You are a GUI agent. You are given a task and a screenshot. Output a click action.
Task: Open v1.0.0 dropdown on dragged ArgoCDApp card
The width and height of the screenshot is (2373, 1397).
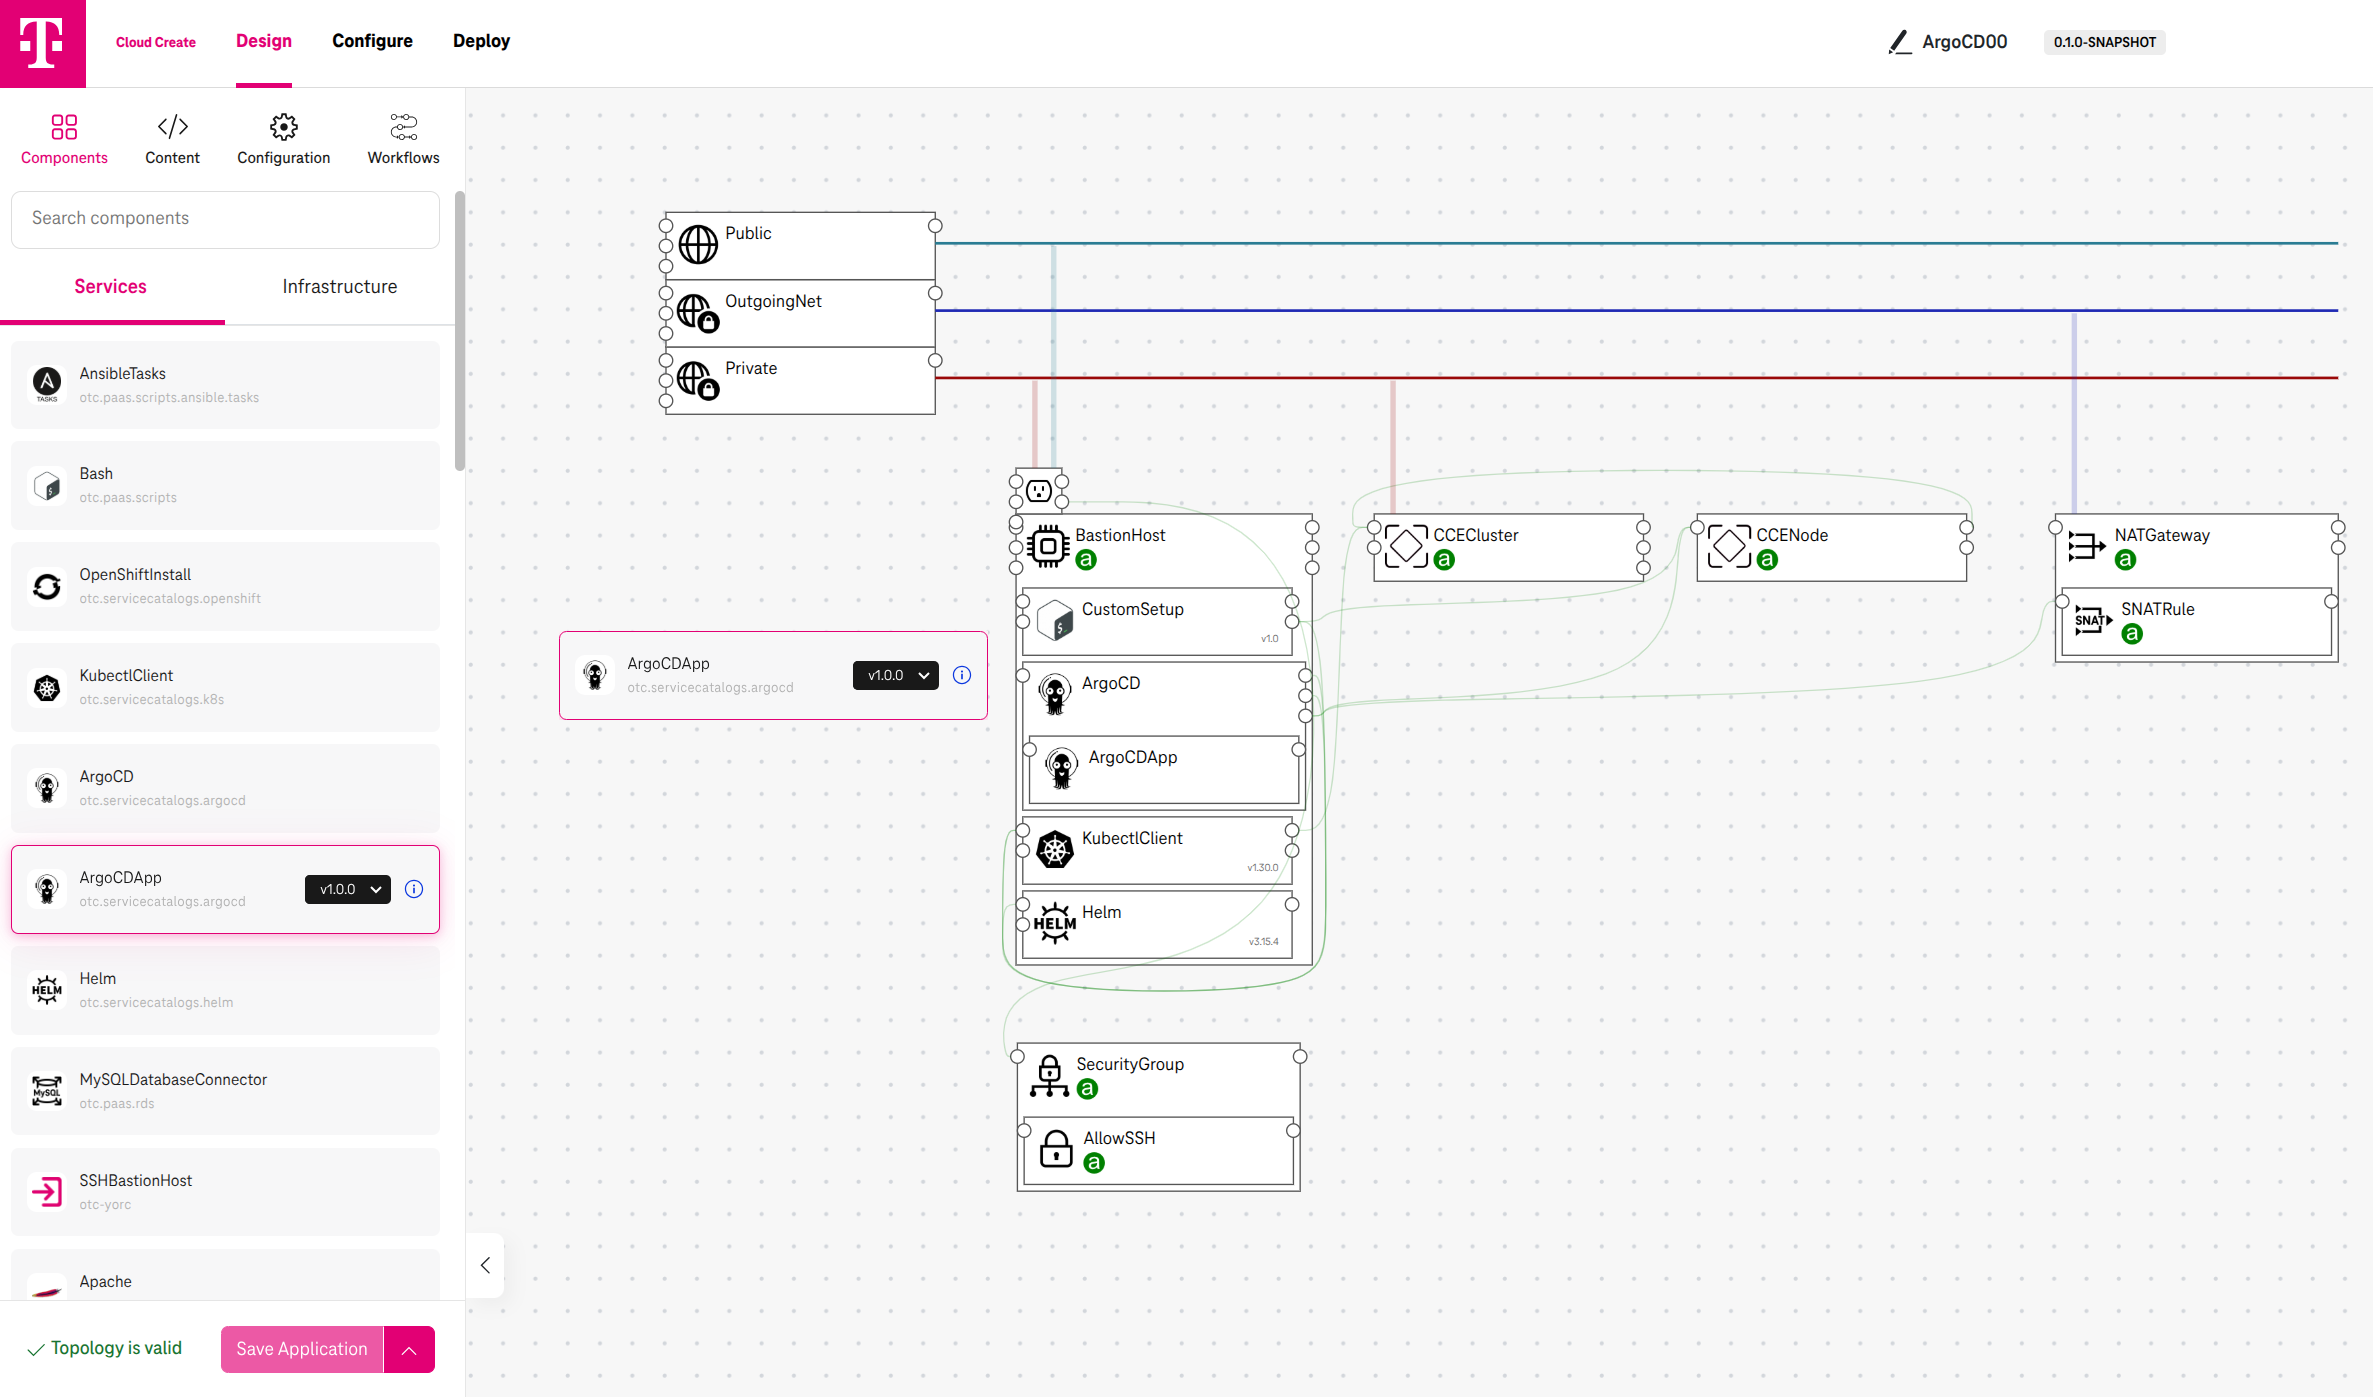[x=896, y=675]
